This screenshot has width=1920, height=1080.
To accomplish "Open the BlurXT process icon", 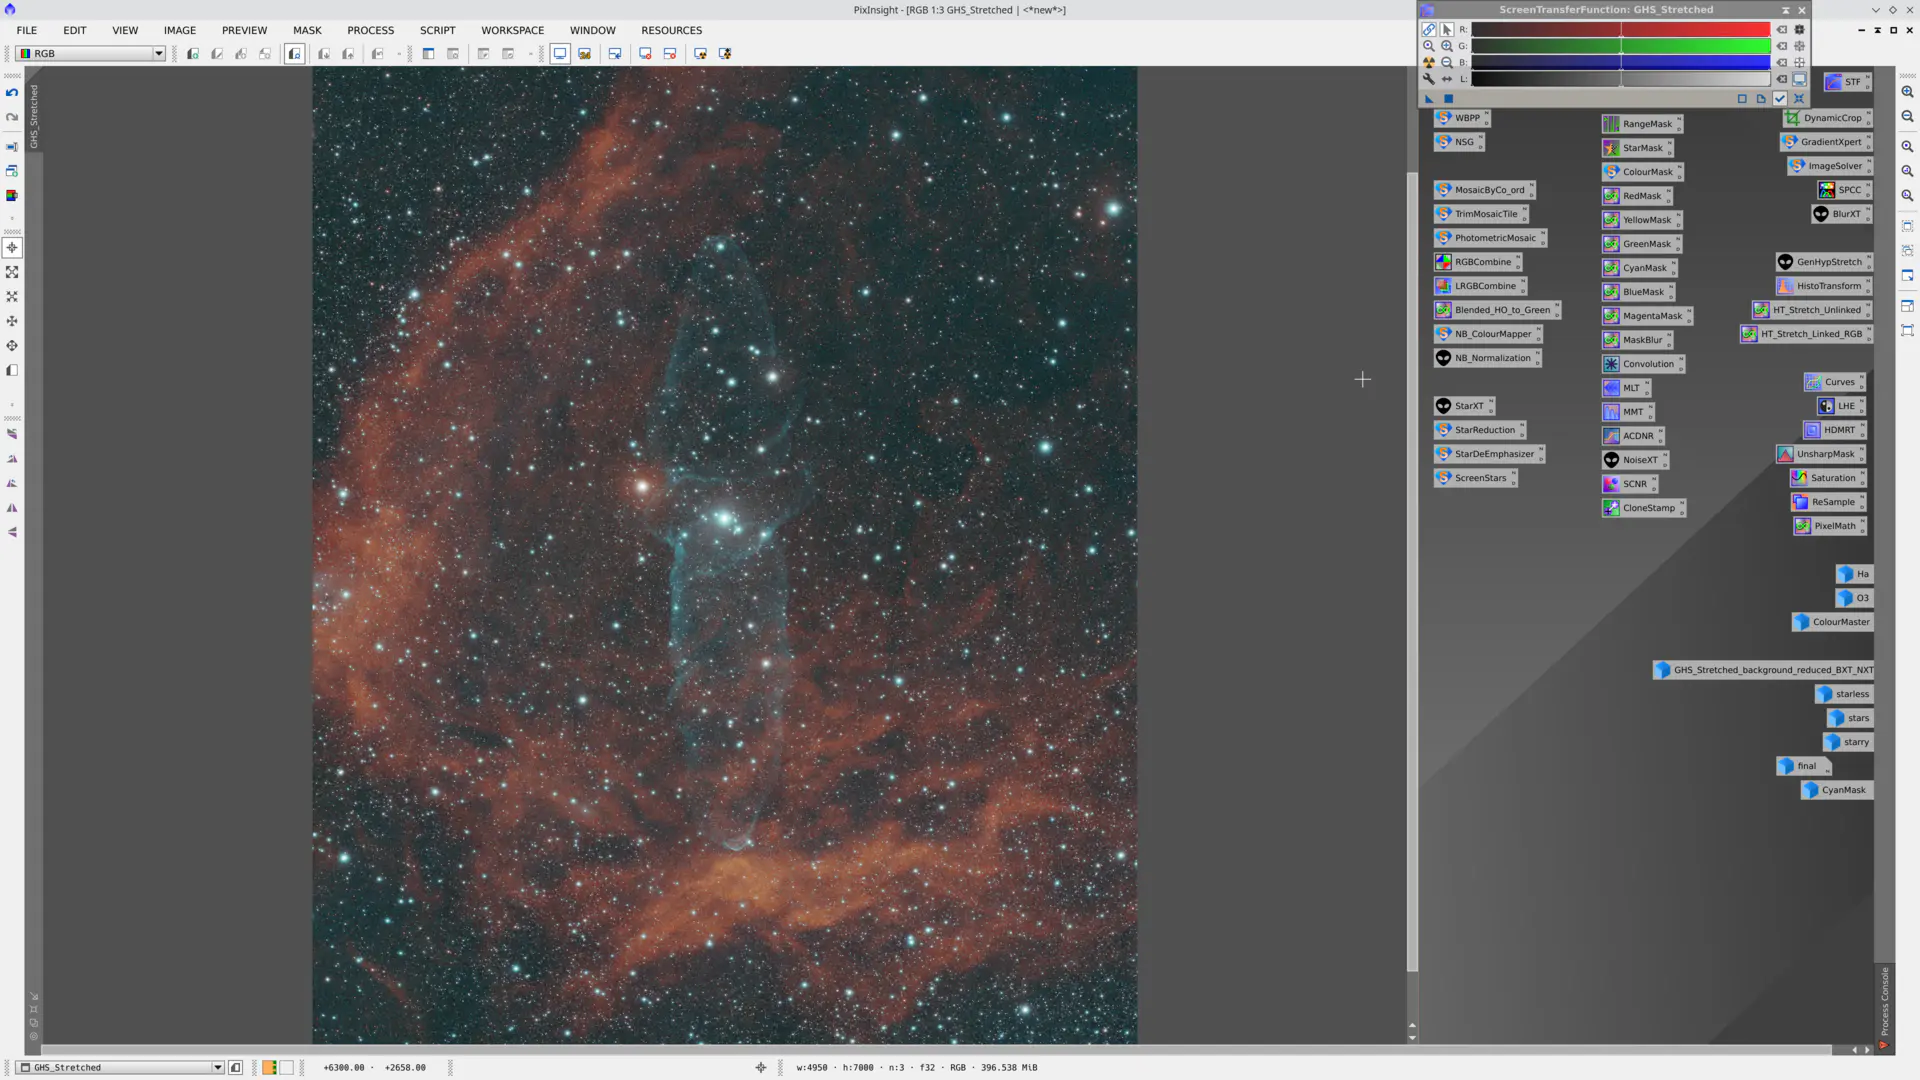I will pos(1841,214).
